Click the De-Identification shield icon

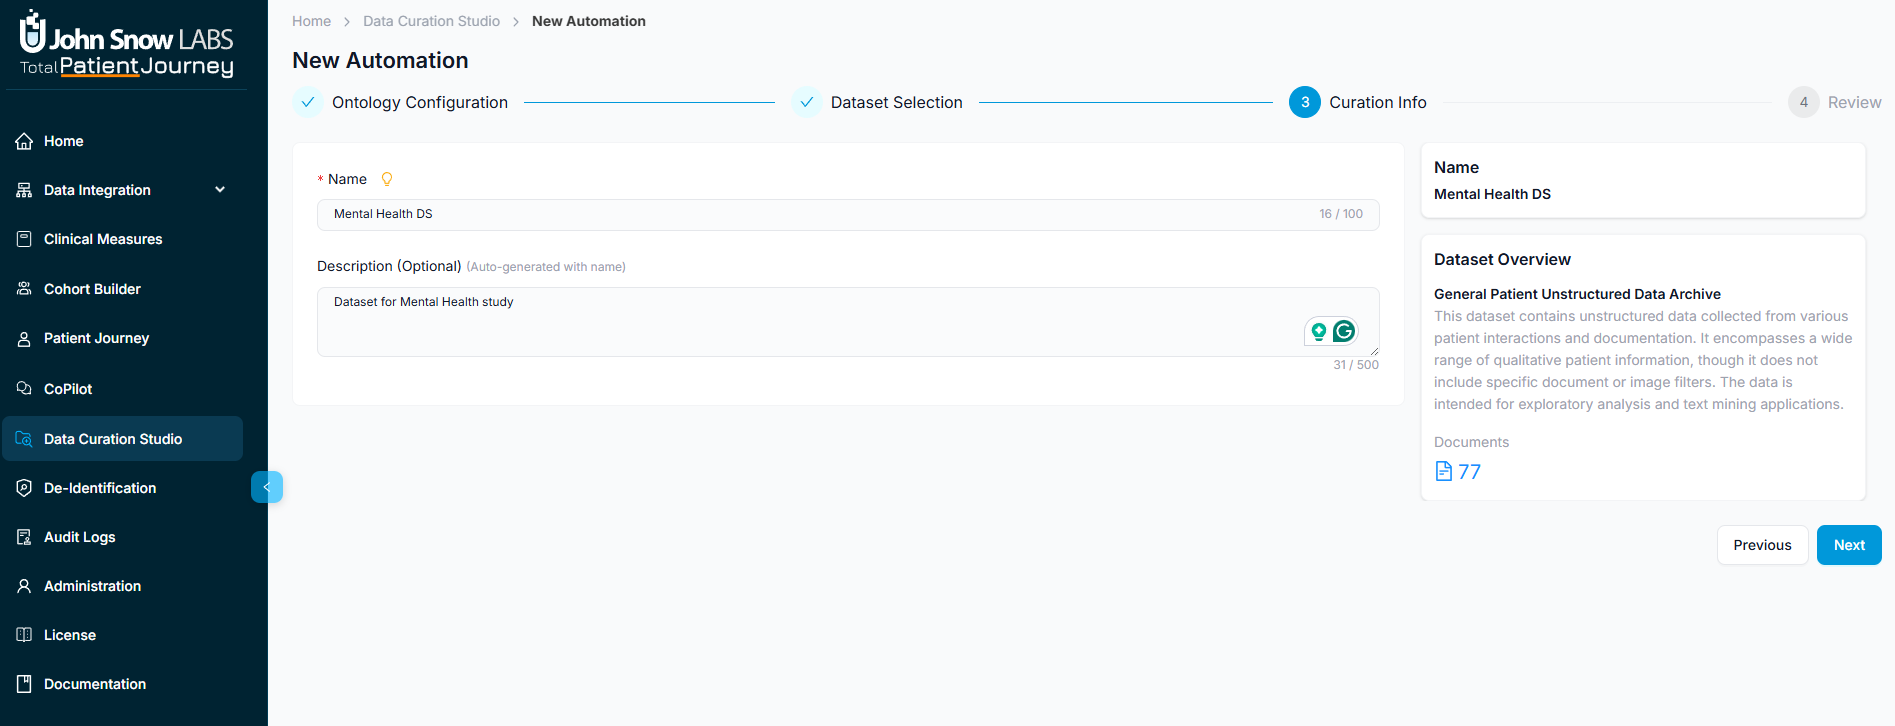point(24,488)
